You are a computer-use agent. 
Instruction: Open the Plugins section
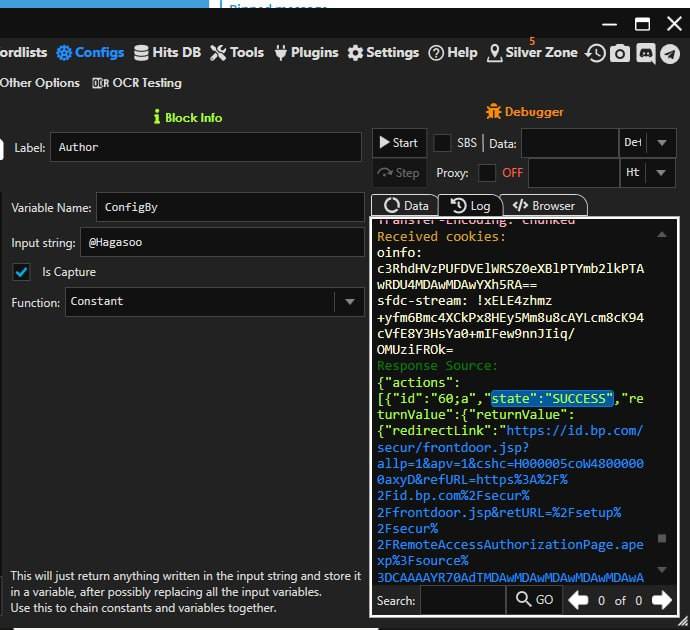tap(305, 52)
